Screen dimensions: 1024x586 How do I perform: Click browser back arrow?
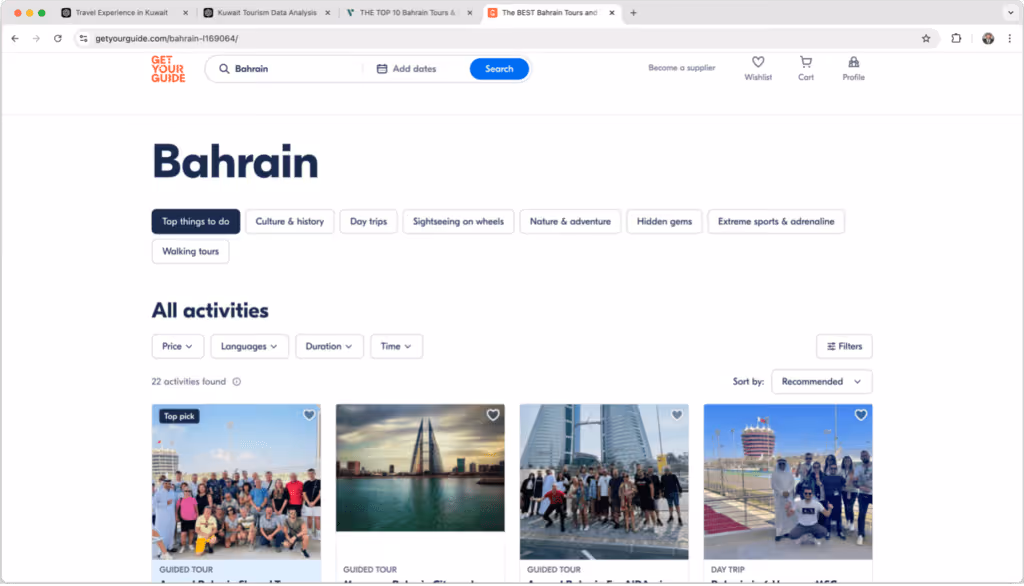[x=15, y=39]
